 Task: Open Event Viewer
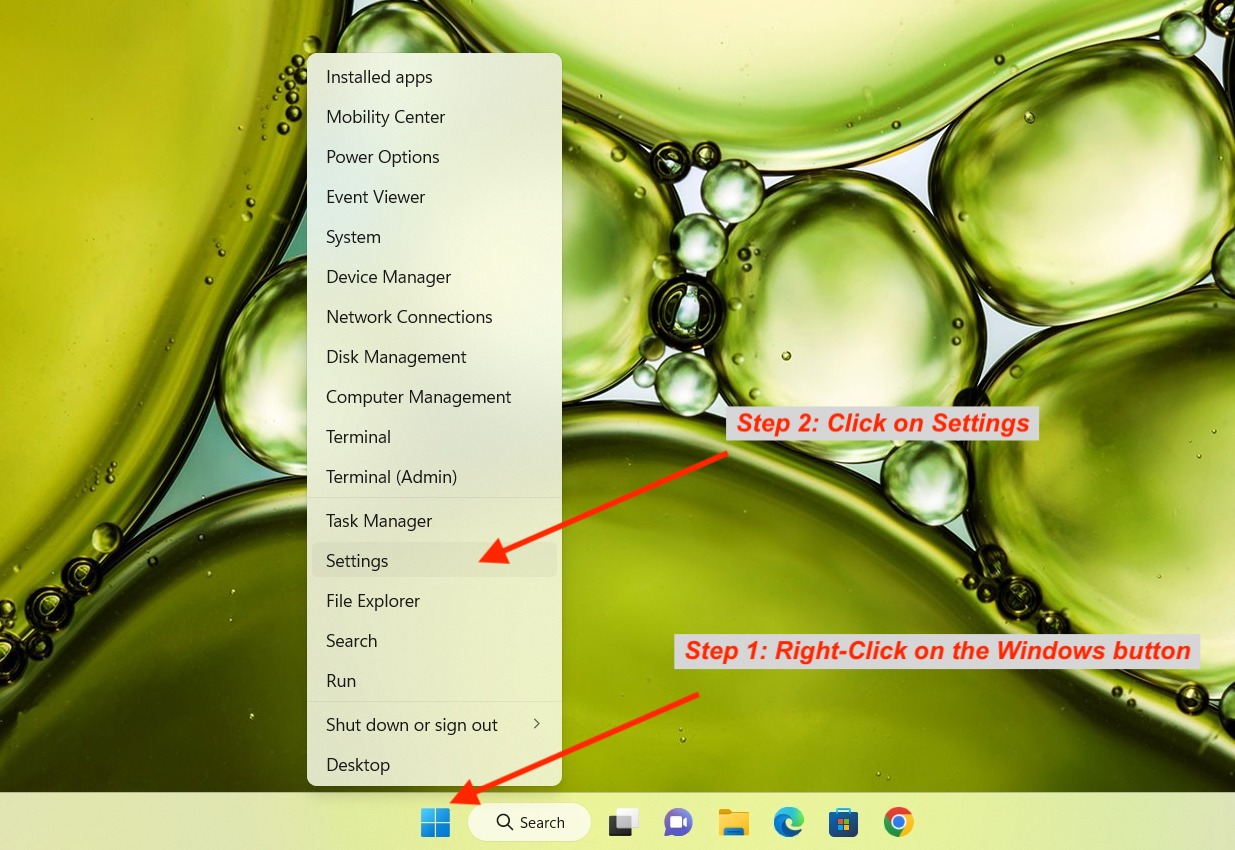point(375,196)
